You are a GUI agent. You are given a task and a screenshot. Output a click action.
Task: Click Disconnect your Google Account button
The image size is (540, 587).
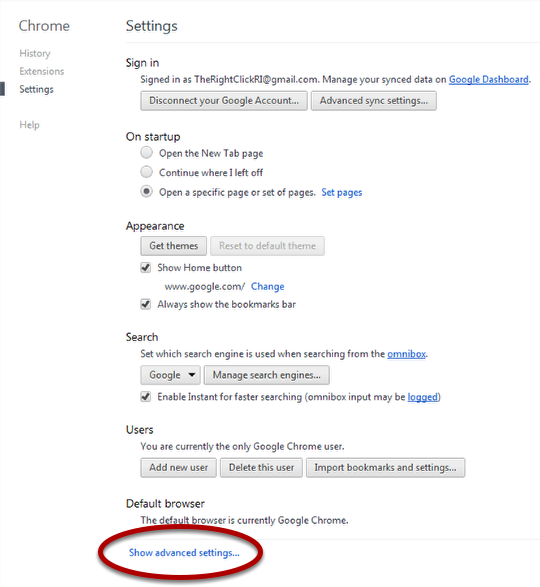pyautogui.click(x=224, y=101)
